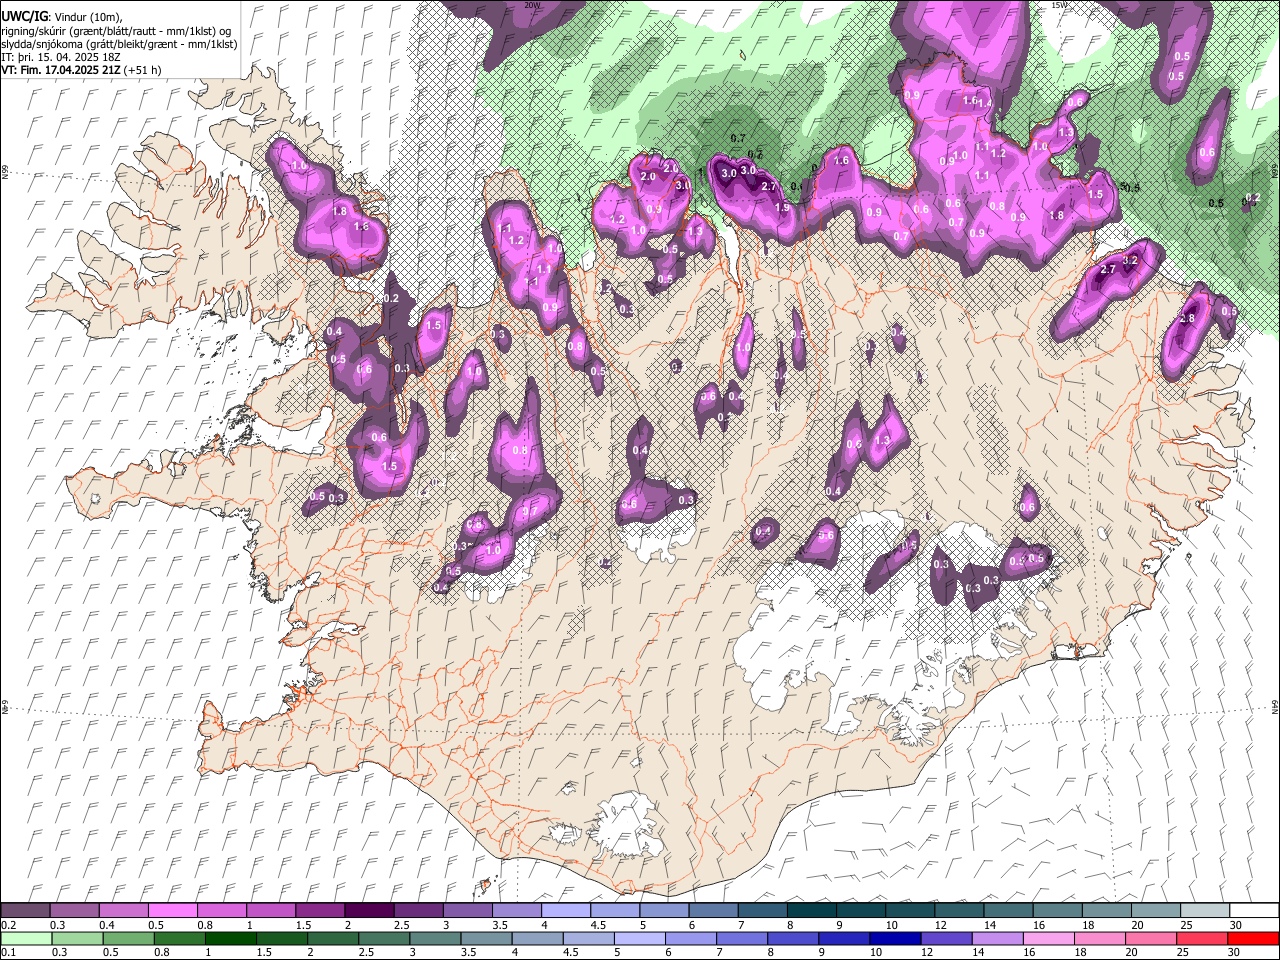Select the bottom-row rain swatch labeled 0.5

tap(128, 938)
